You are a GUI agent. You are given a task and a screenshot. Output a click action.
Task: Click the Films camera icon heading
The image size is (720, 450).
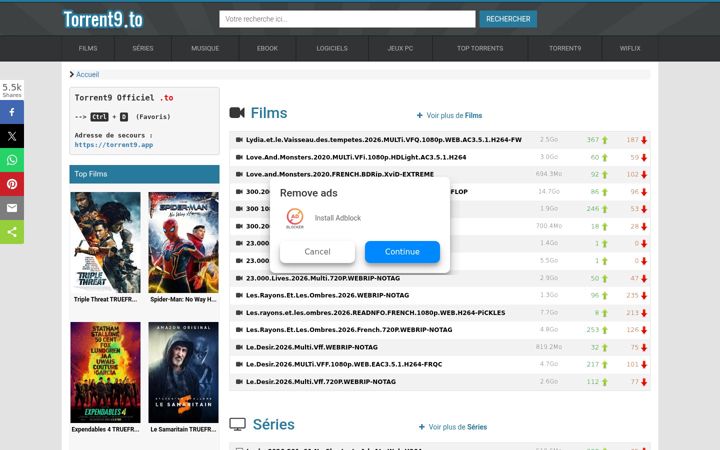(237, 112)
